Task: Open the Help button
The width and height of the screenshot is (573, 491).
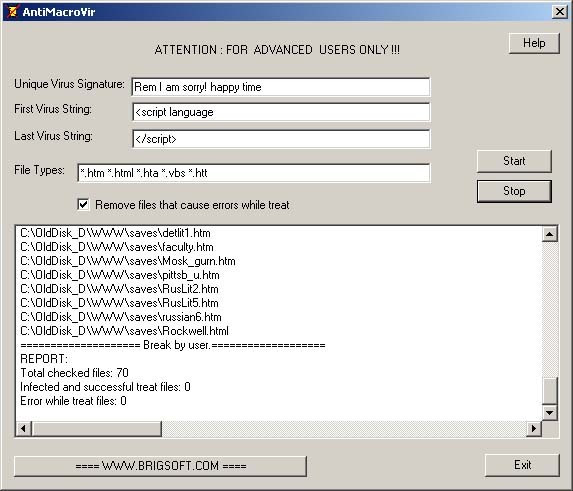Action: click(x=534, y=43)
